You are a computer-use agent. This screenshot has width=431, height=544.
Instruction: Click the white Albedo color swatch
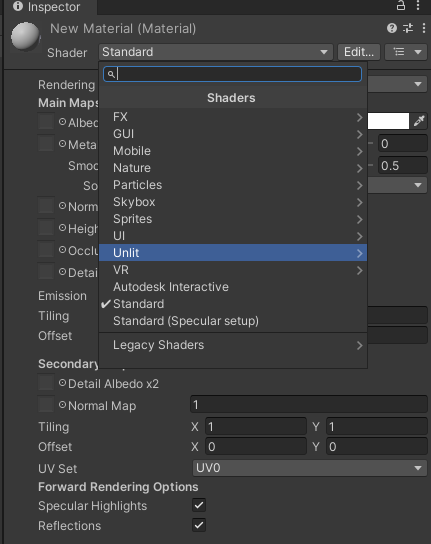coord(388,121)
